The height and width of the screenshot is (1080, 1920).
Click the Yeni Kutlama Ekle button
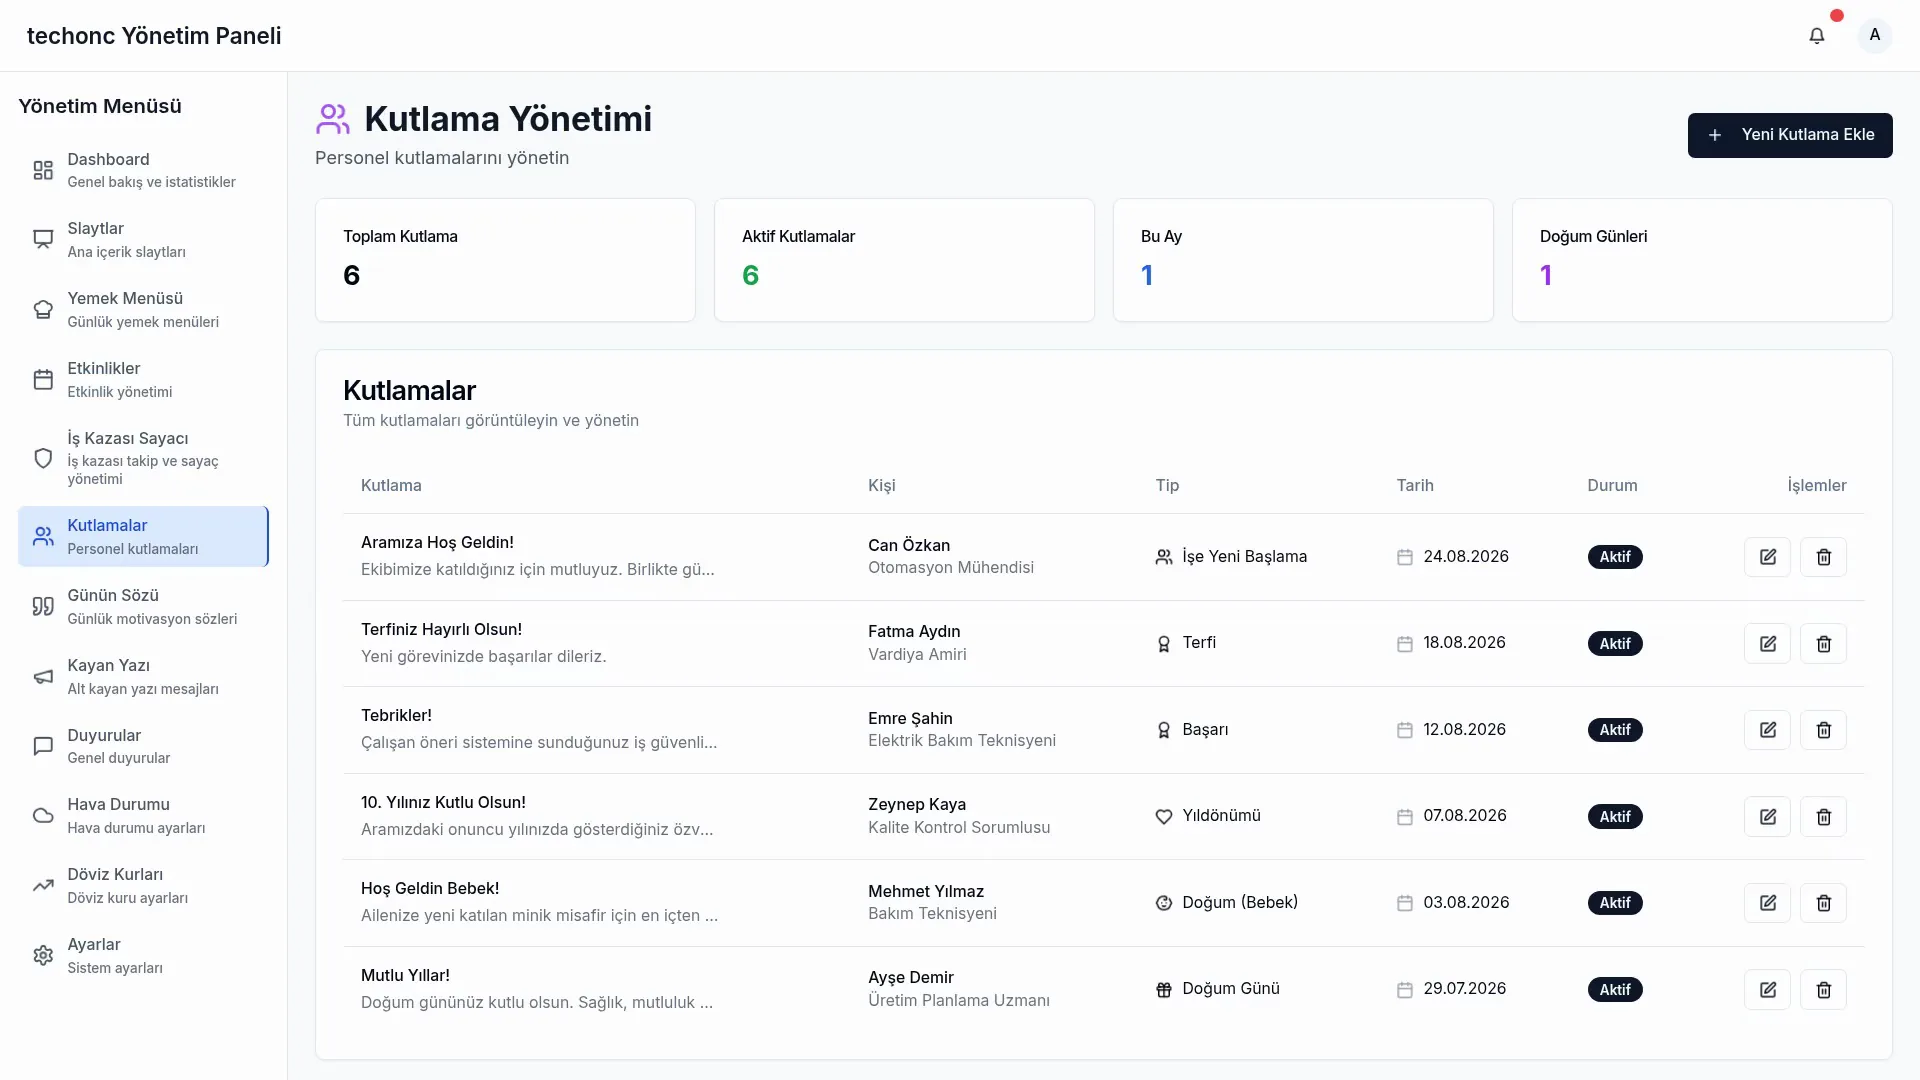[x=1790, y=135]
